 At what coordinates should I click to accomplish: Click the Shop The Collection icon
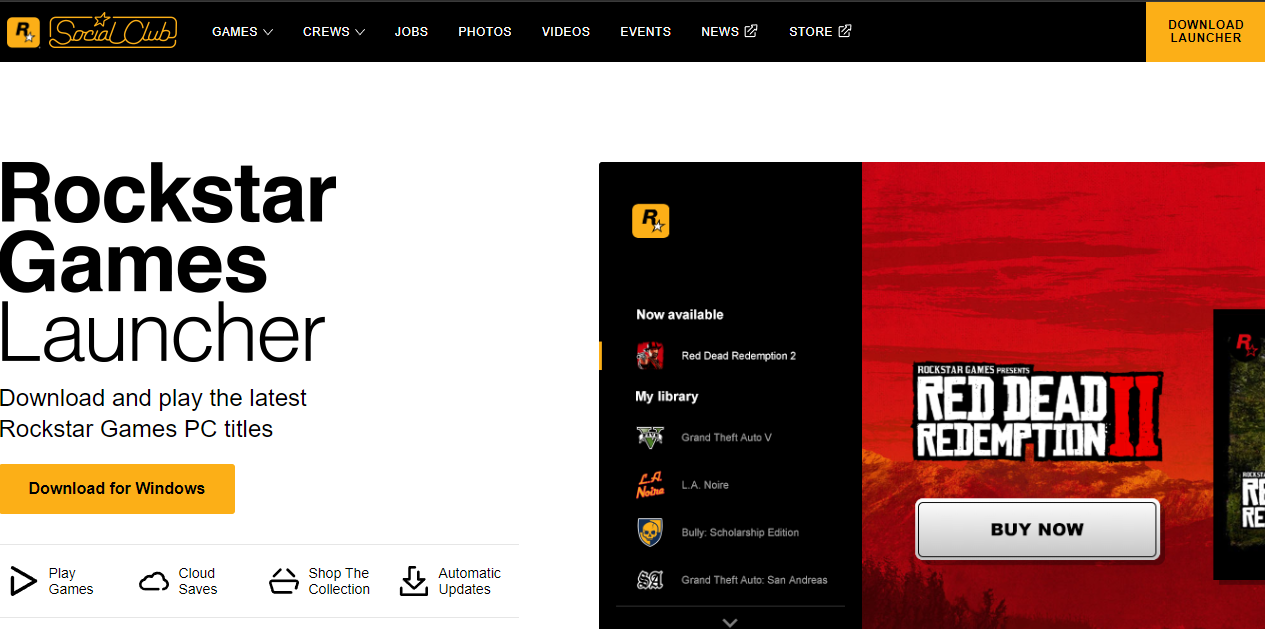pos(284,580)
